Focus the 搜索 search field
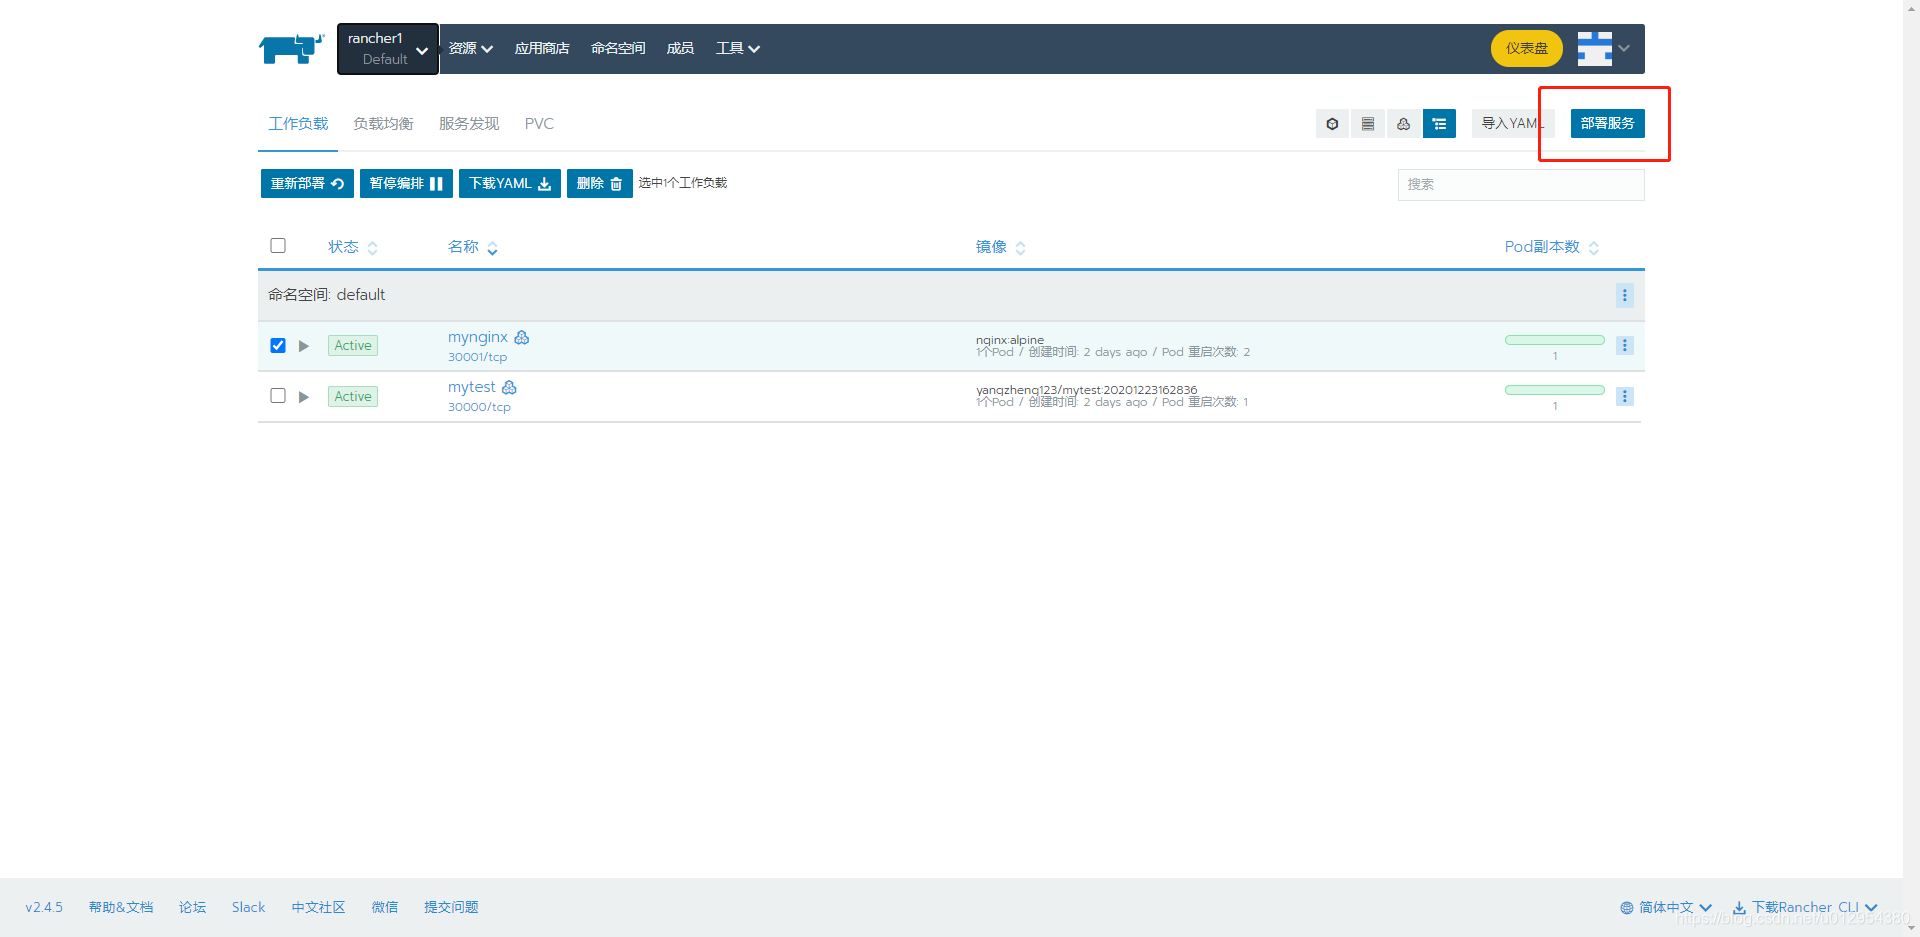Screen dimensions: 1920x937 click(1521, 185)
